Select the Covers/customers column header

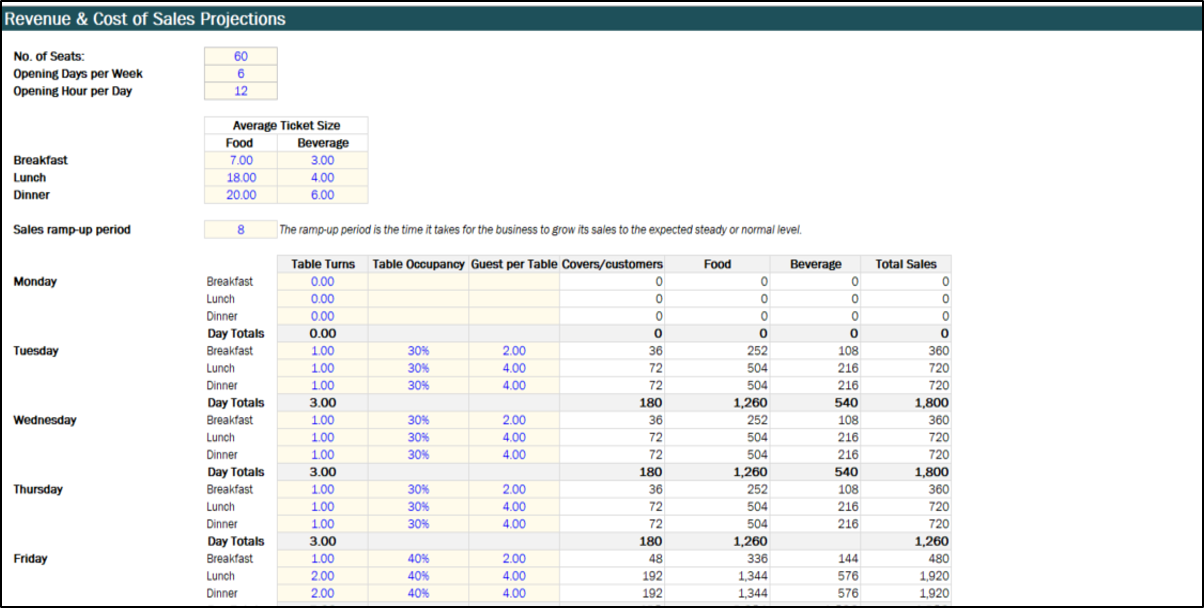coord(613,264)
